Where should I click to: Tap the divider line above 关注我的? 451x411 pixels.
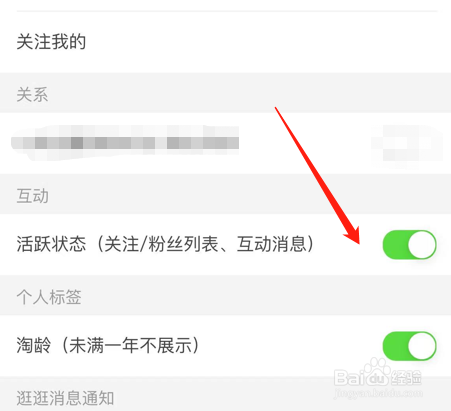tap(227, 11)
